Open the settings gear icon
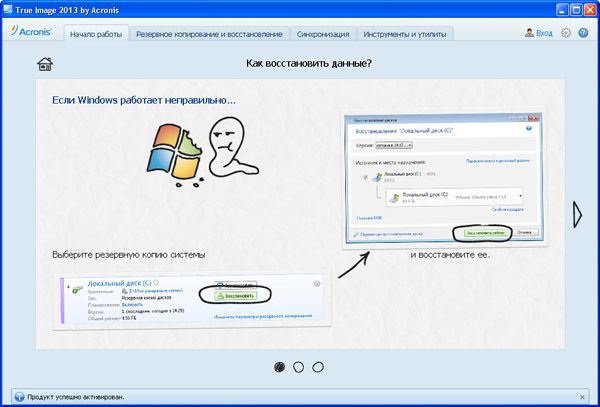The height and width of the screenshot is (407, 600). coord(566,33)
